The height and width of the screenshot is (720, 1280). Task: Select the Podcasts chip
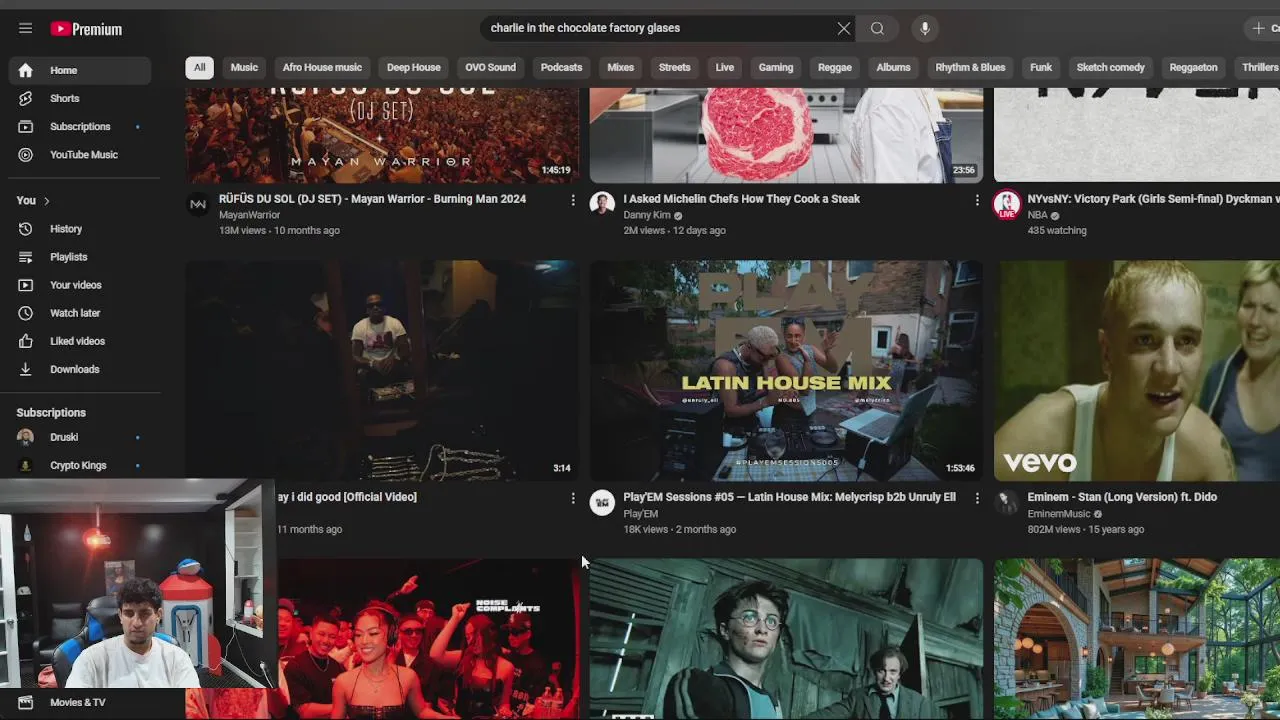[561, 67]
